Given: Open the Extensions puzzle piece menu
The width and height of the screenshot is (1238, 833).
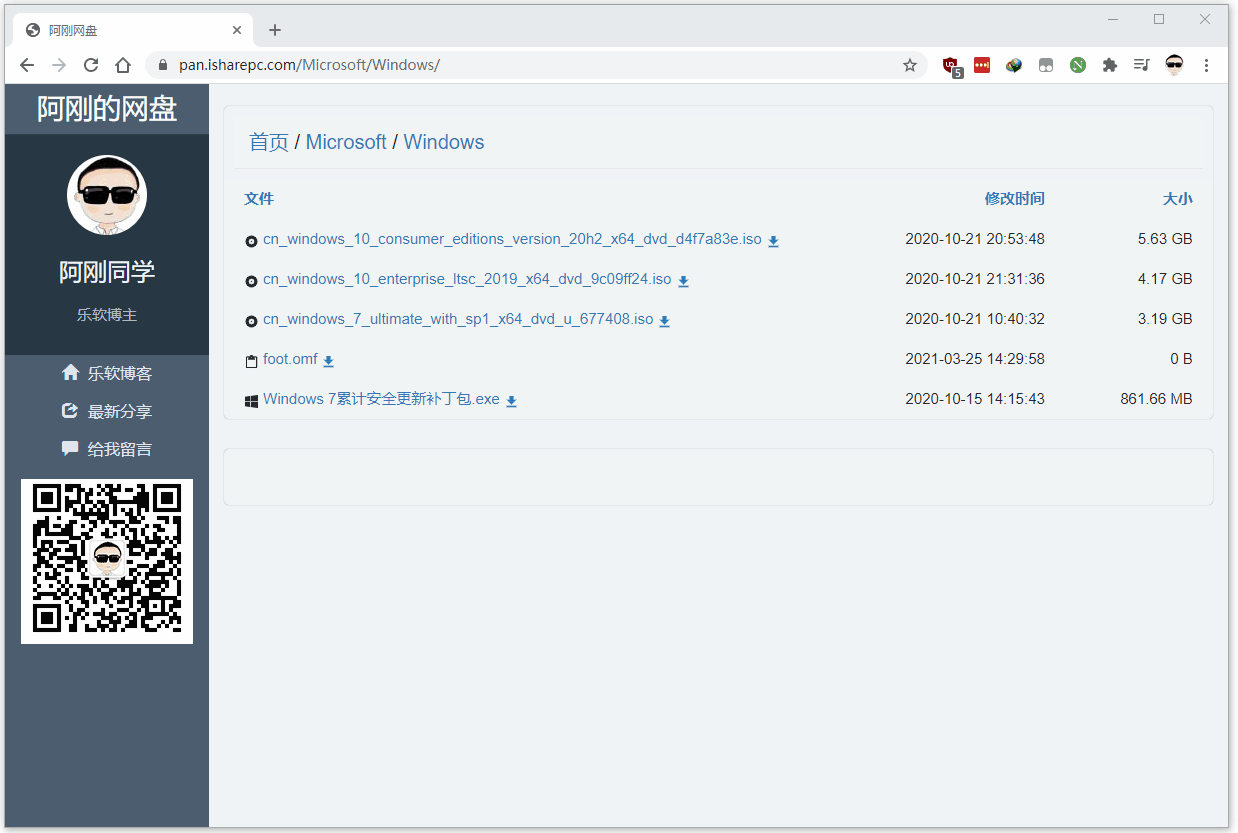Looking at the screenshot, I should [1110, 65].
